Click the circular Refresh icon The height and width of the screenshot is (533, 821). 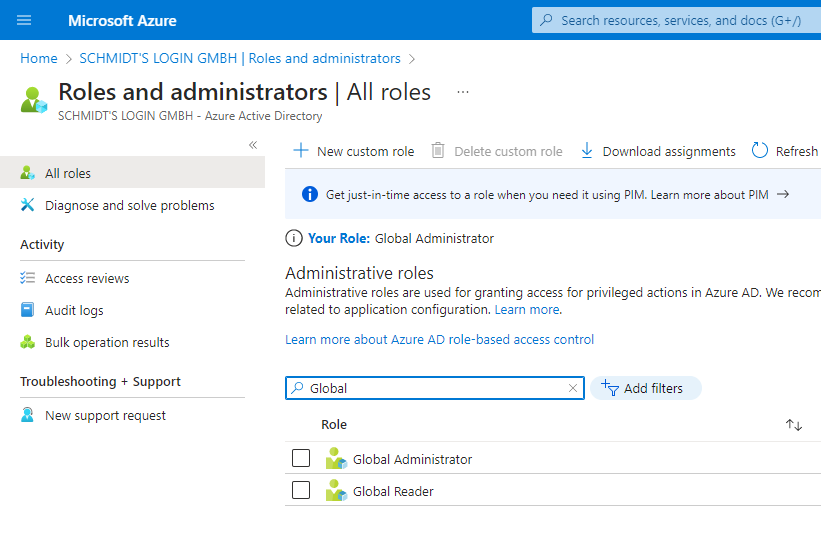pos(759,151)
